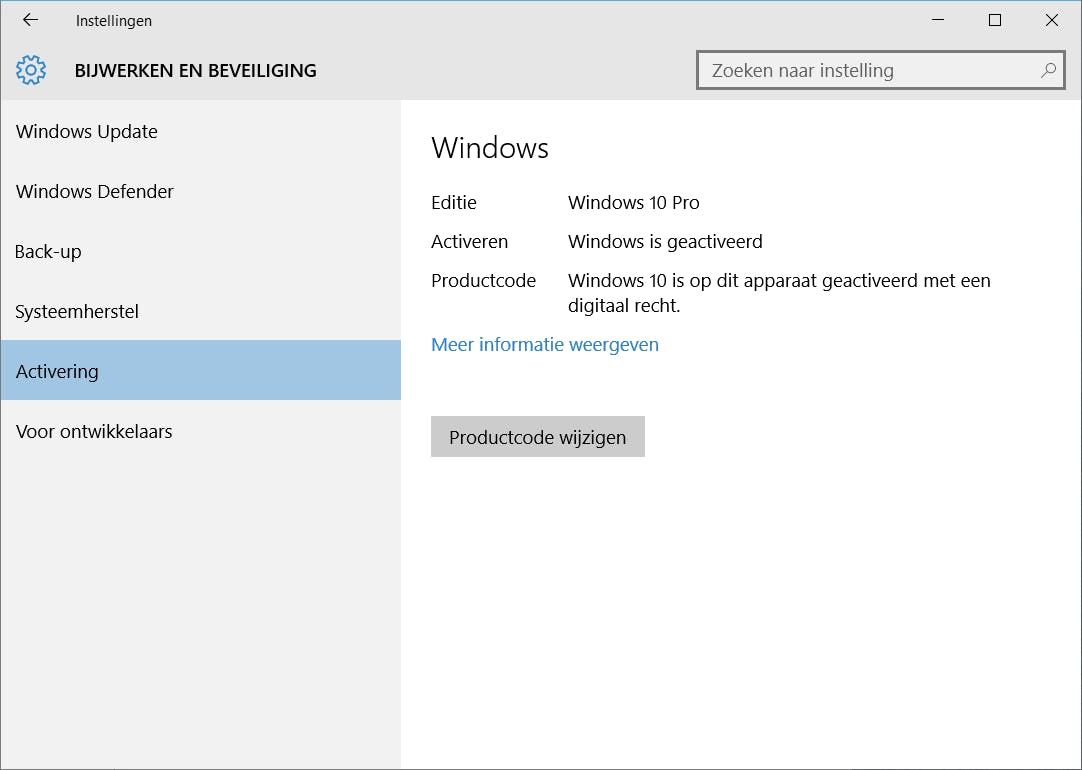Open Voor ontwikkelaars section
The height and width of the screenshot is (770, 1082).
[200, 431]
